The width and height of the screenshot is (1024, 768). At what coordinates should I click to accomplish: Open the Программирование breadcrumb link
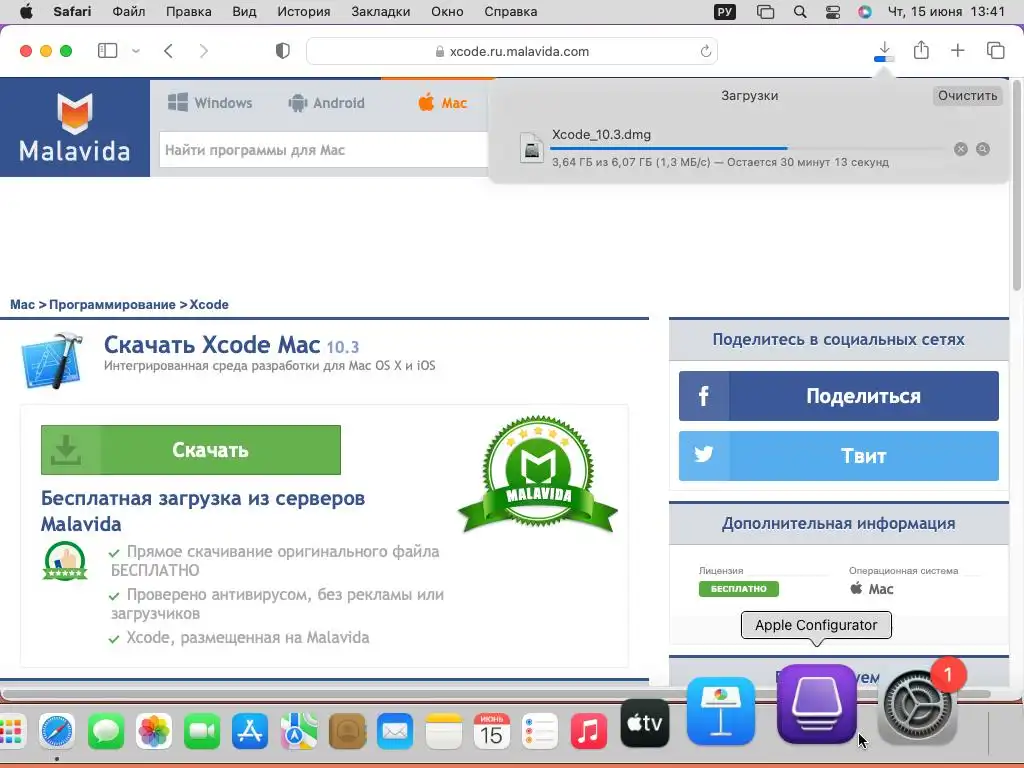point(112,304)
